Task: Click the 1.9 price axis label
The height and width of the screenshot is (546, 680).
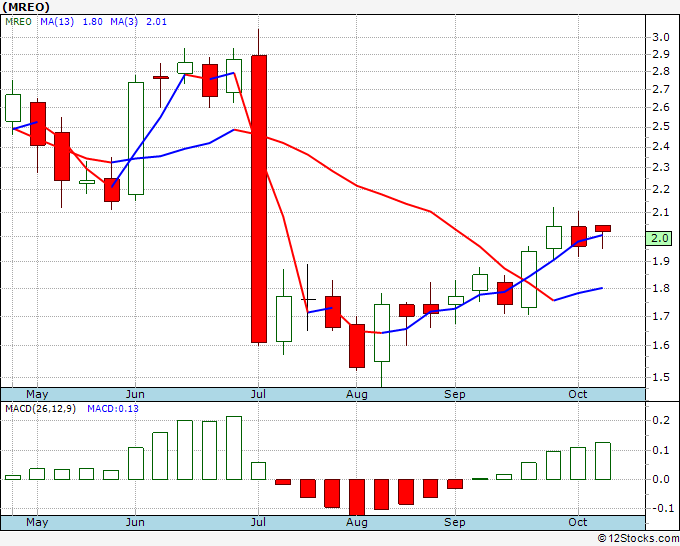Action: (x=661, y=261)
